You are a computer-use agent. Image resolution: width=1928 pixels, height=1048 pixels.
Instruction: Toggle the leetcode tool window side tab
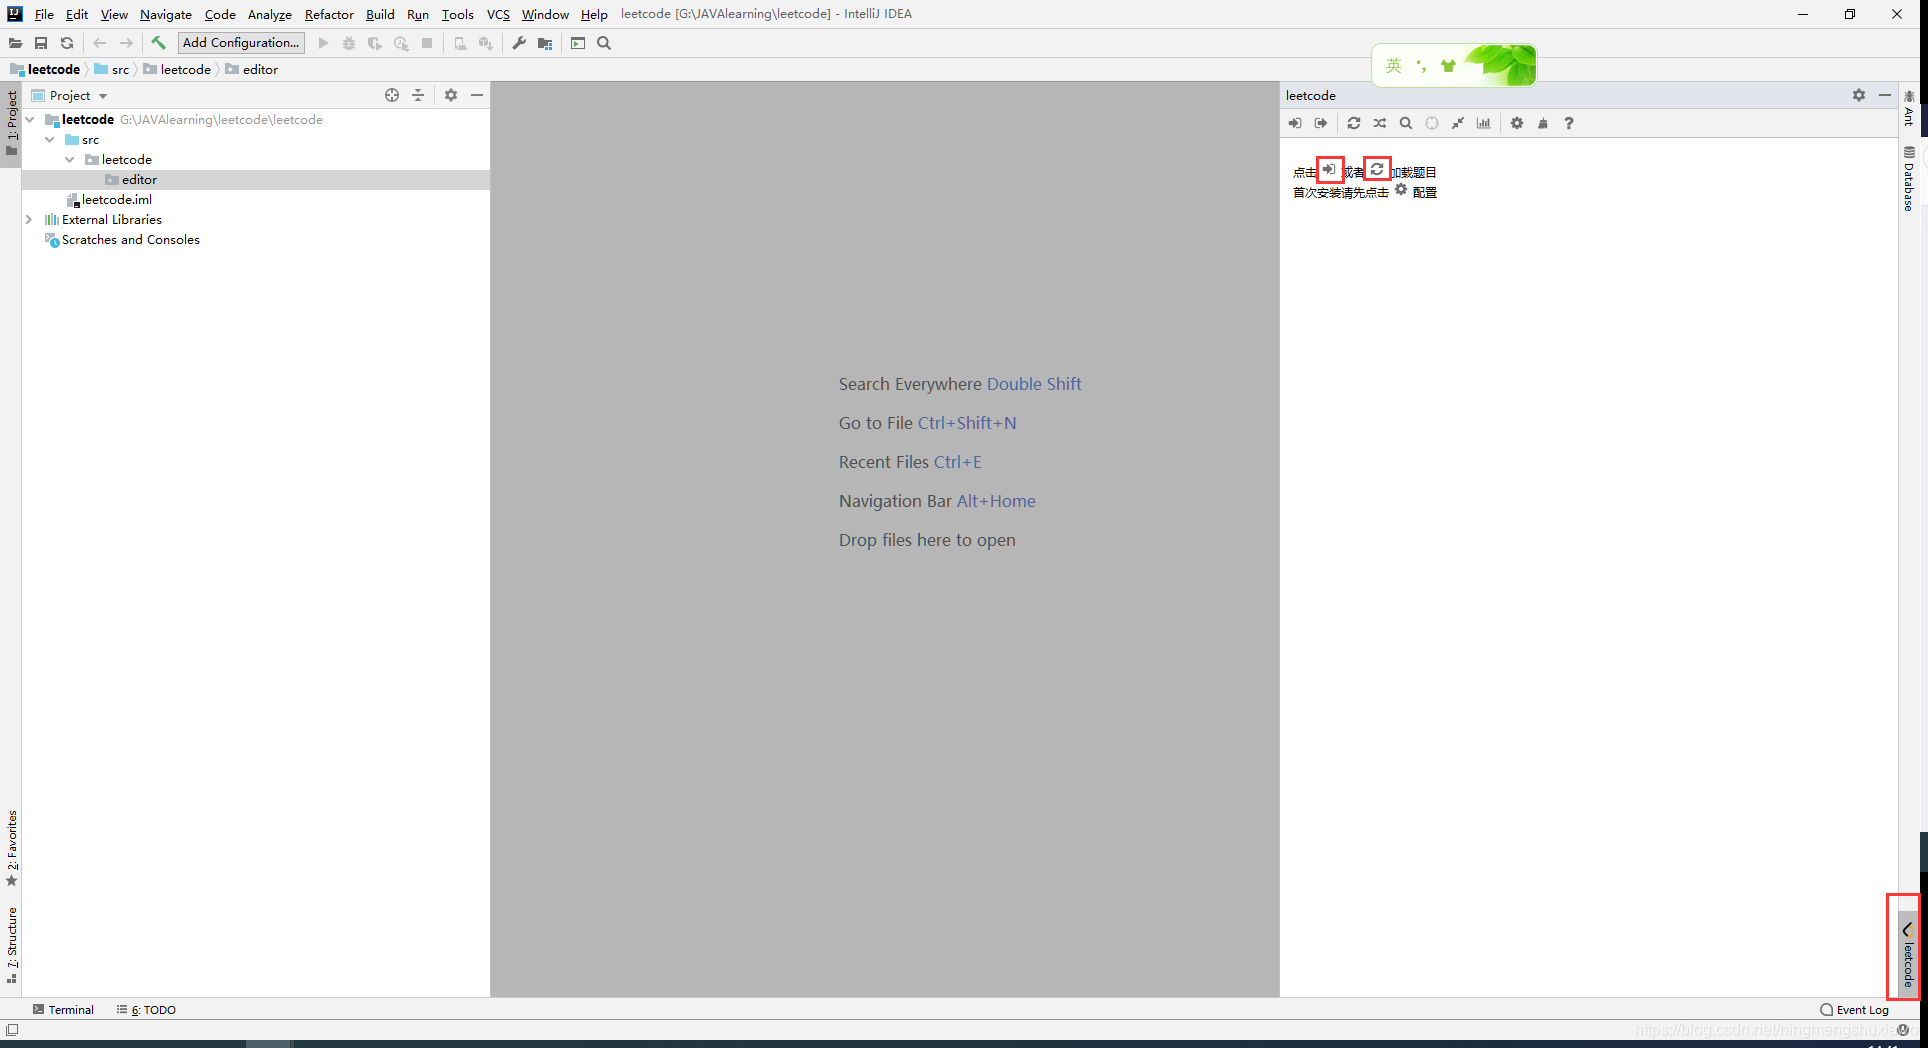[1908, 954]
